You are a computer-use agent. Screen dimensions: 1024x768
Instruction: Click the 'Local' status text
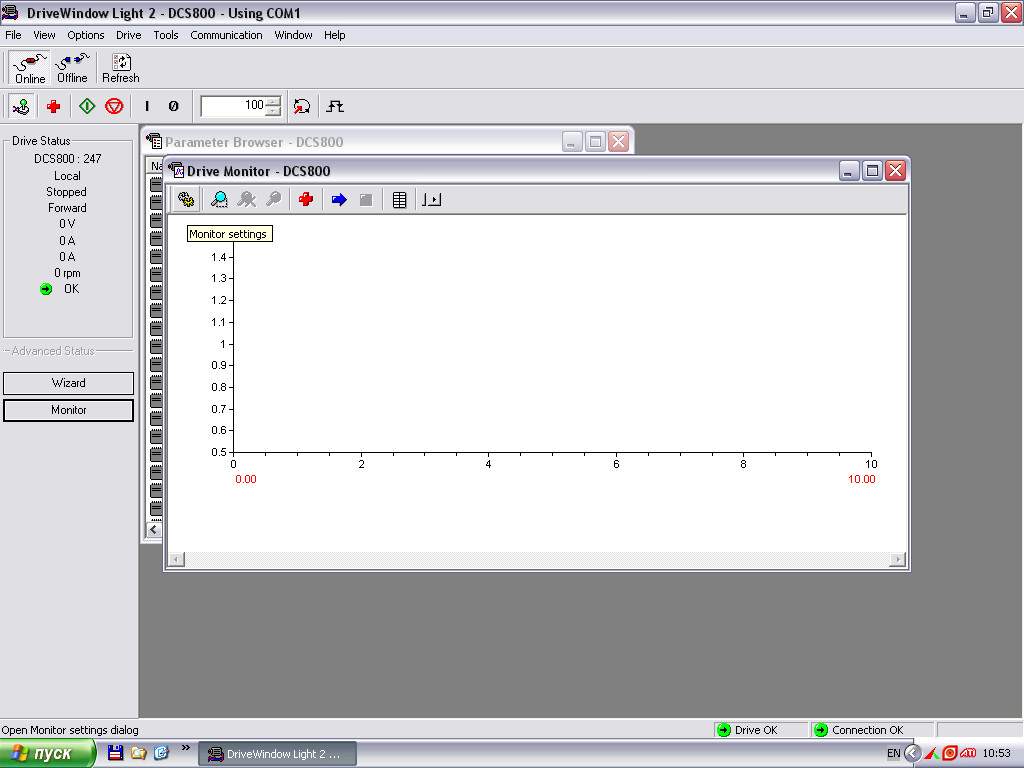click(67, 176)
